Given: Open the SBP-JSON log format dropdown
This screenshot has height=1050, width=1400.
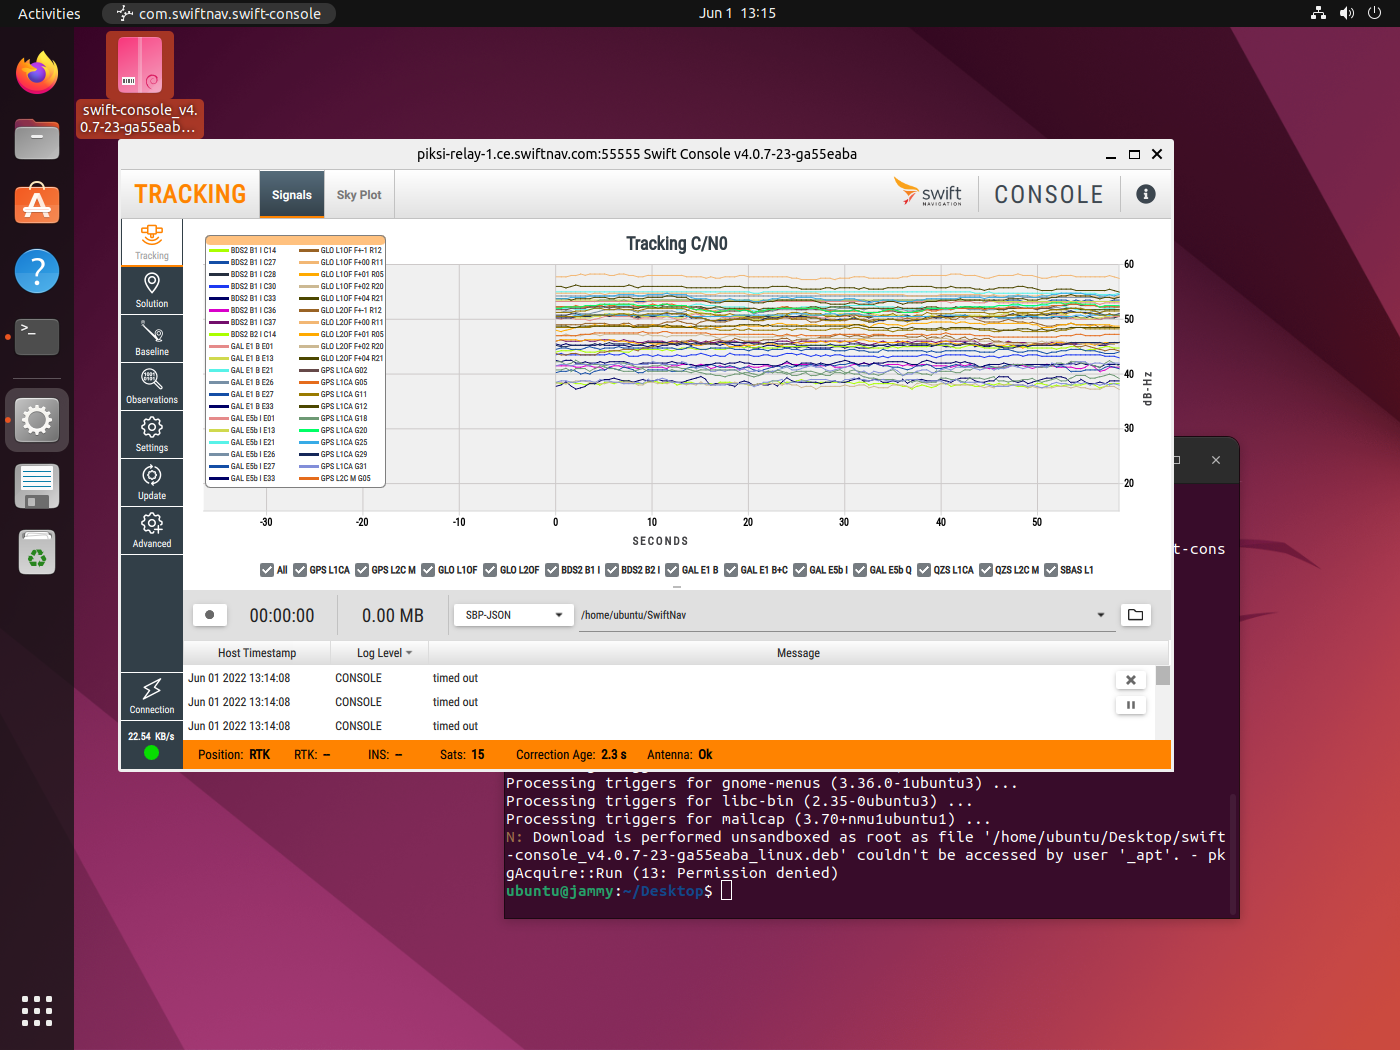Looking at the screenshot, I should coord(513,615).
